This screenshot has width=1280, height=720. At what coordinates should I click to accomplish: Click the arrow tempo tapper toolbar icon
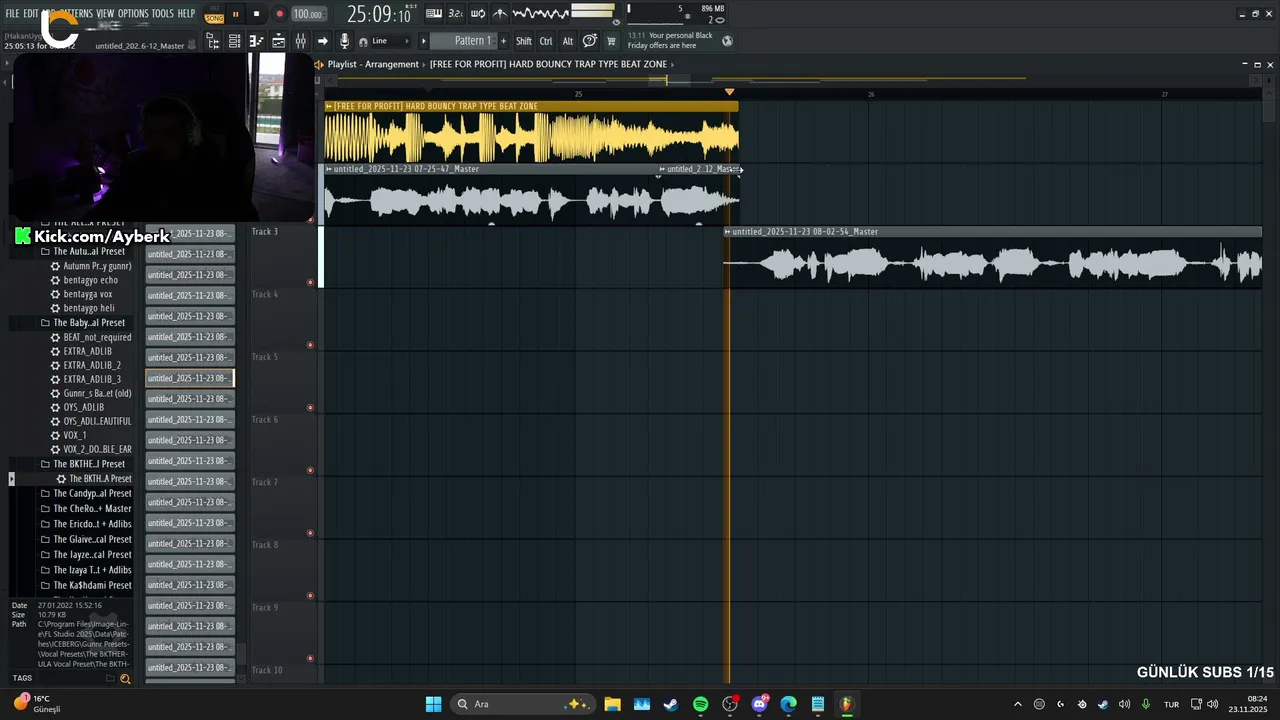pyautogui.click(x=322, y=41)
